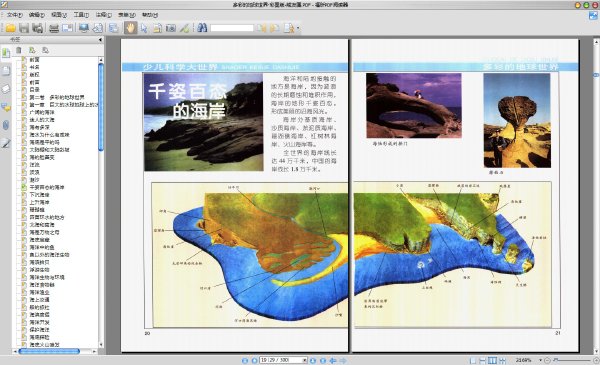
Task: Switch to single page layout
Action: [473, 360]
